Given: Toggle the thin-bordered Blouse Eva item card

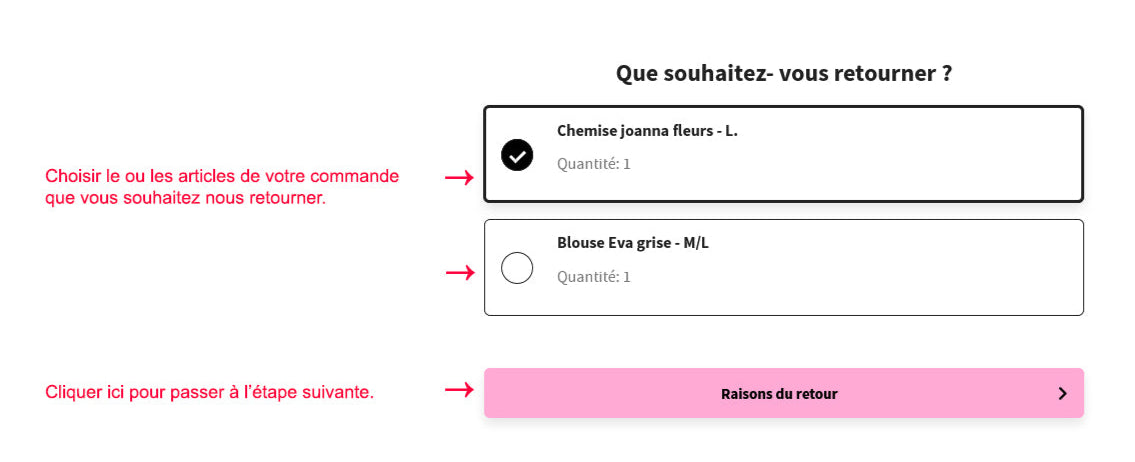Looking at the screenshot, I should [784, 267].
